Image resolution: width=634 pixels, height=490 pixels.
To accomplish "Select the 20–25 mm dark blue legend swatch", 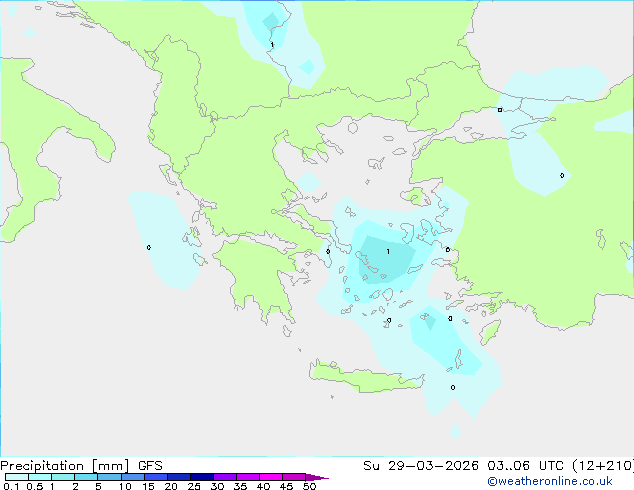I will (x=179, y=477).
